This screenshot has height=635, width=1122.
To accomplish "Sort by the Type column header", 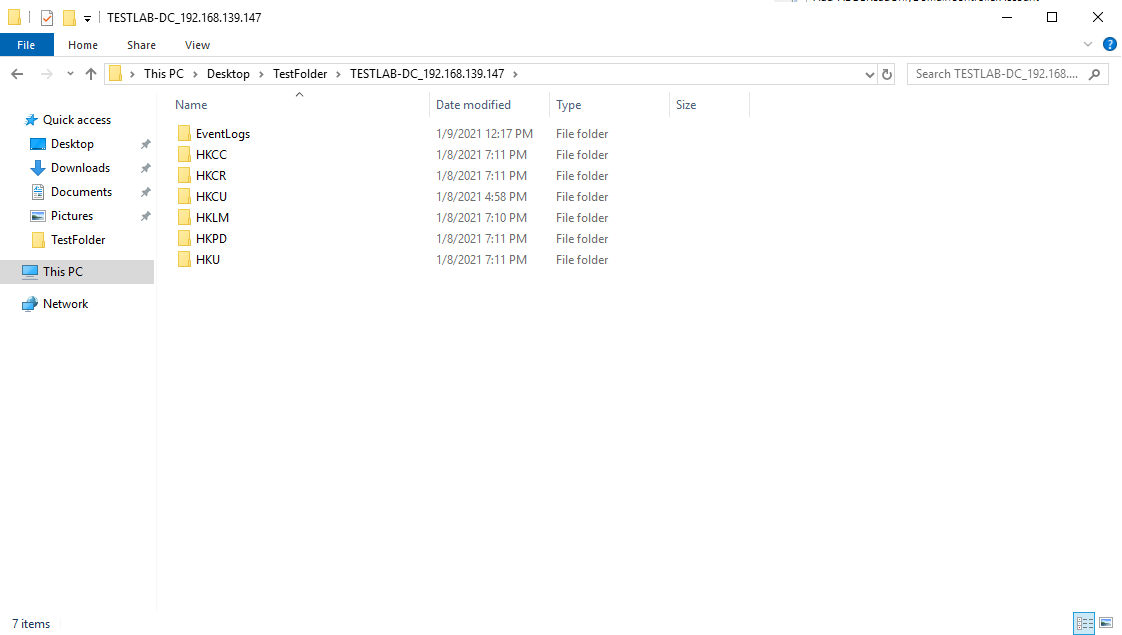I will [x=569, y=105].
